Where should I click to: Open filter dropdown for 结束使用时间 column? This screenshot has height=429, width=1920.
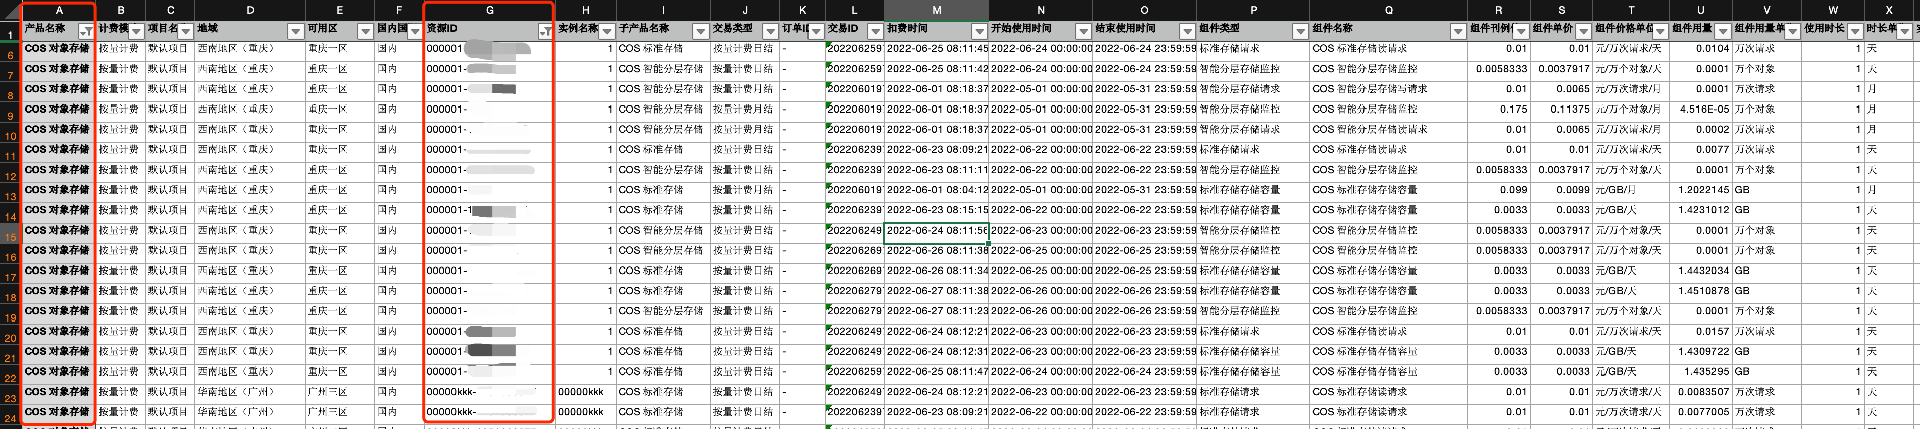coord(1187,32)
